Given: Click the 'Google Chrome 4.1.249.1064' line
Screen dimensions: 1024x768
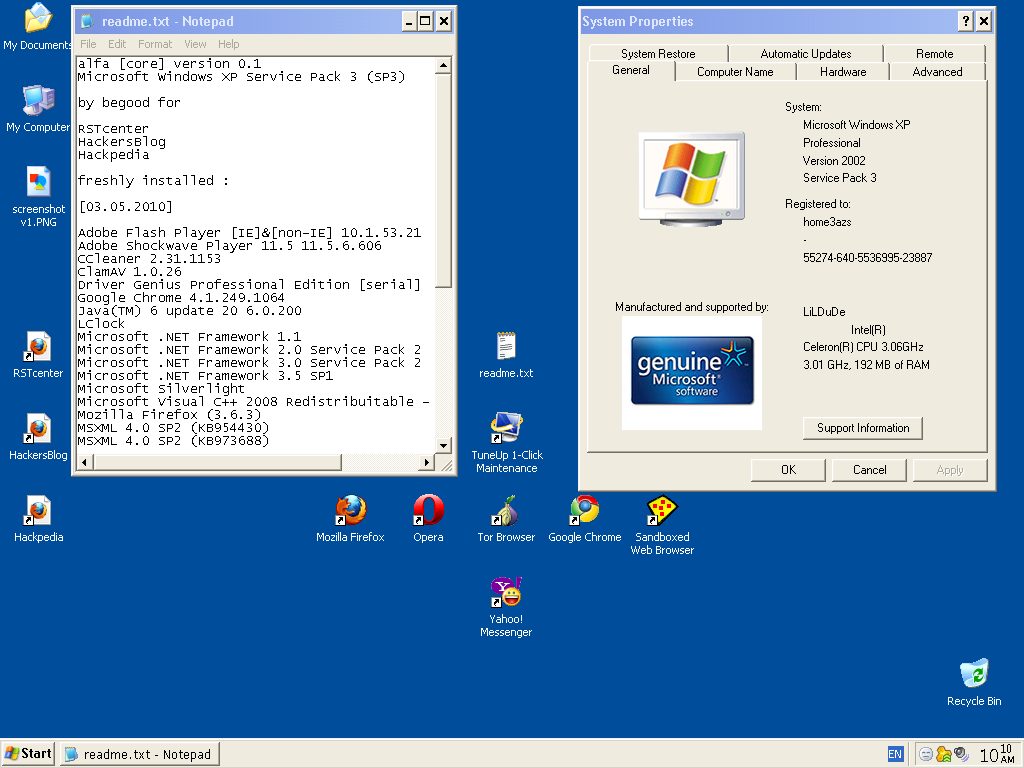Looking at the screenshot, I should (x=181, y=298).
